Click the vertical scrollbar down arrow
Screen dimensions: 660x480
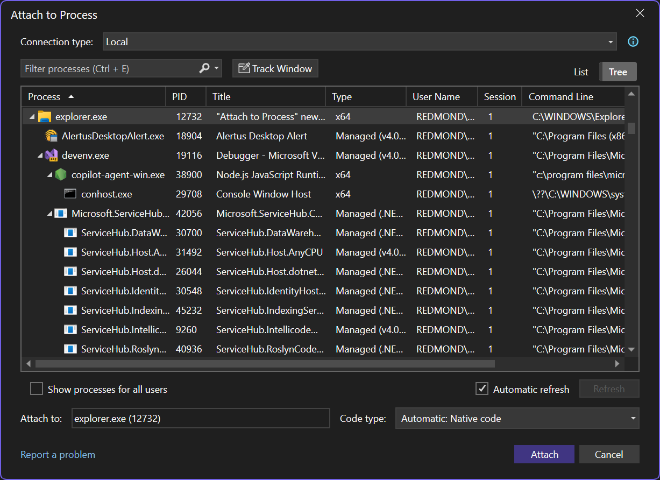631,349
